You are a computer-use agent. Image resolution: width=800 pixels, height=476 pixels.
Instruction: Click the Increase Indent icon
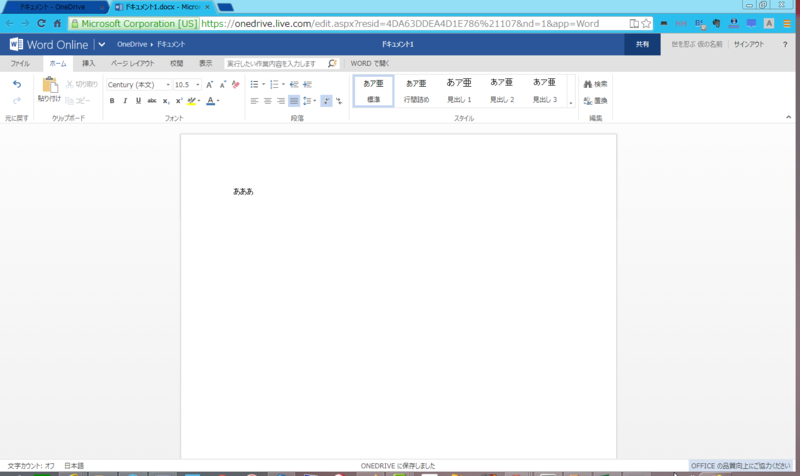coord(307,84)
